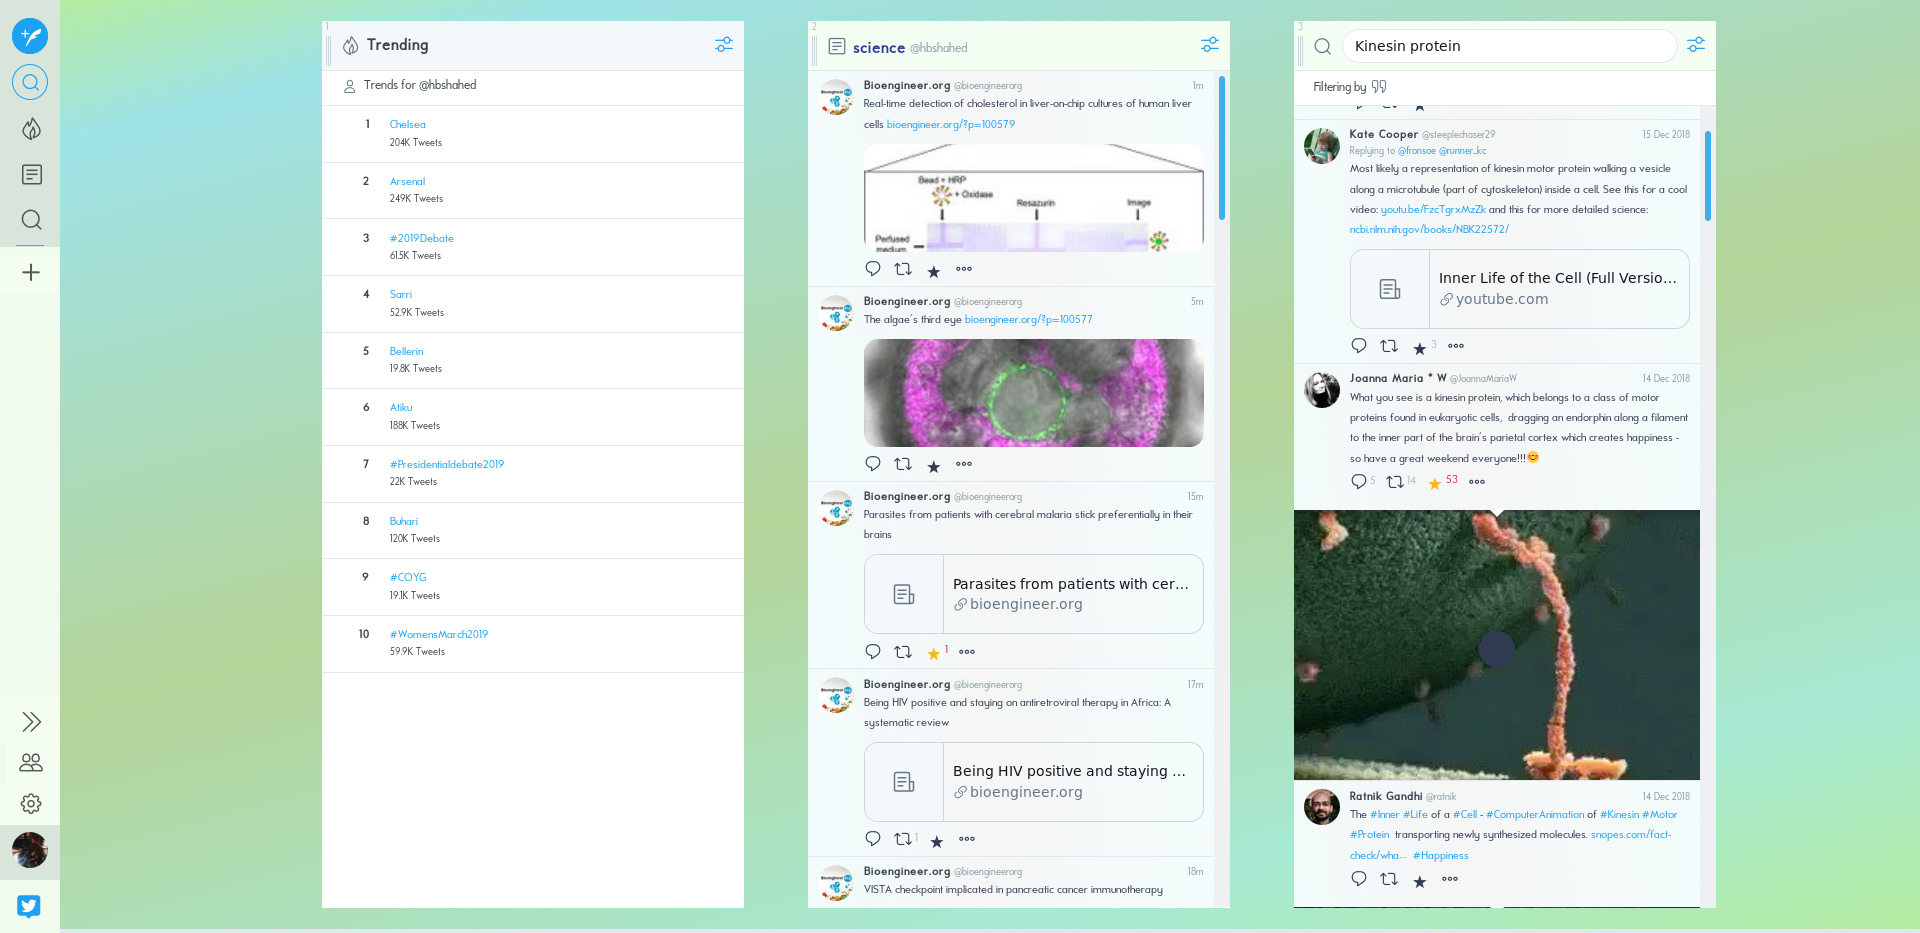
Task: Open the #COYG trend
Action: coord(408,578)
